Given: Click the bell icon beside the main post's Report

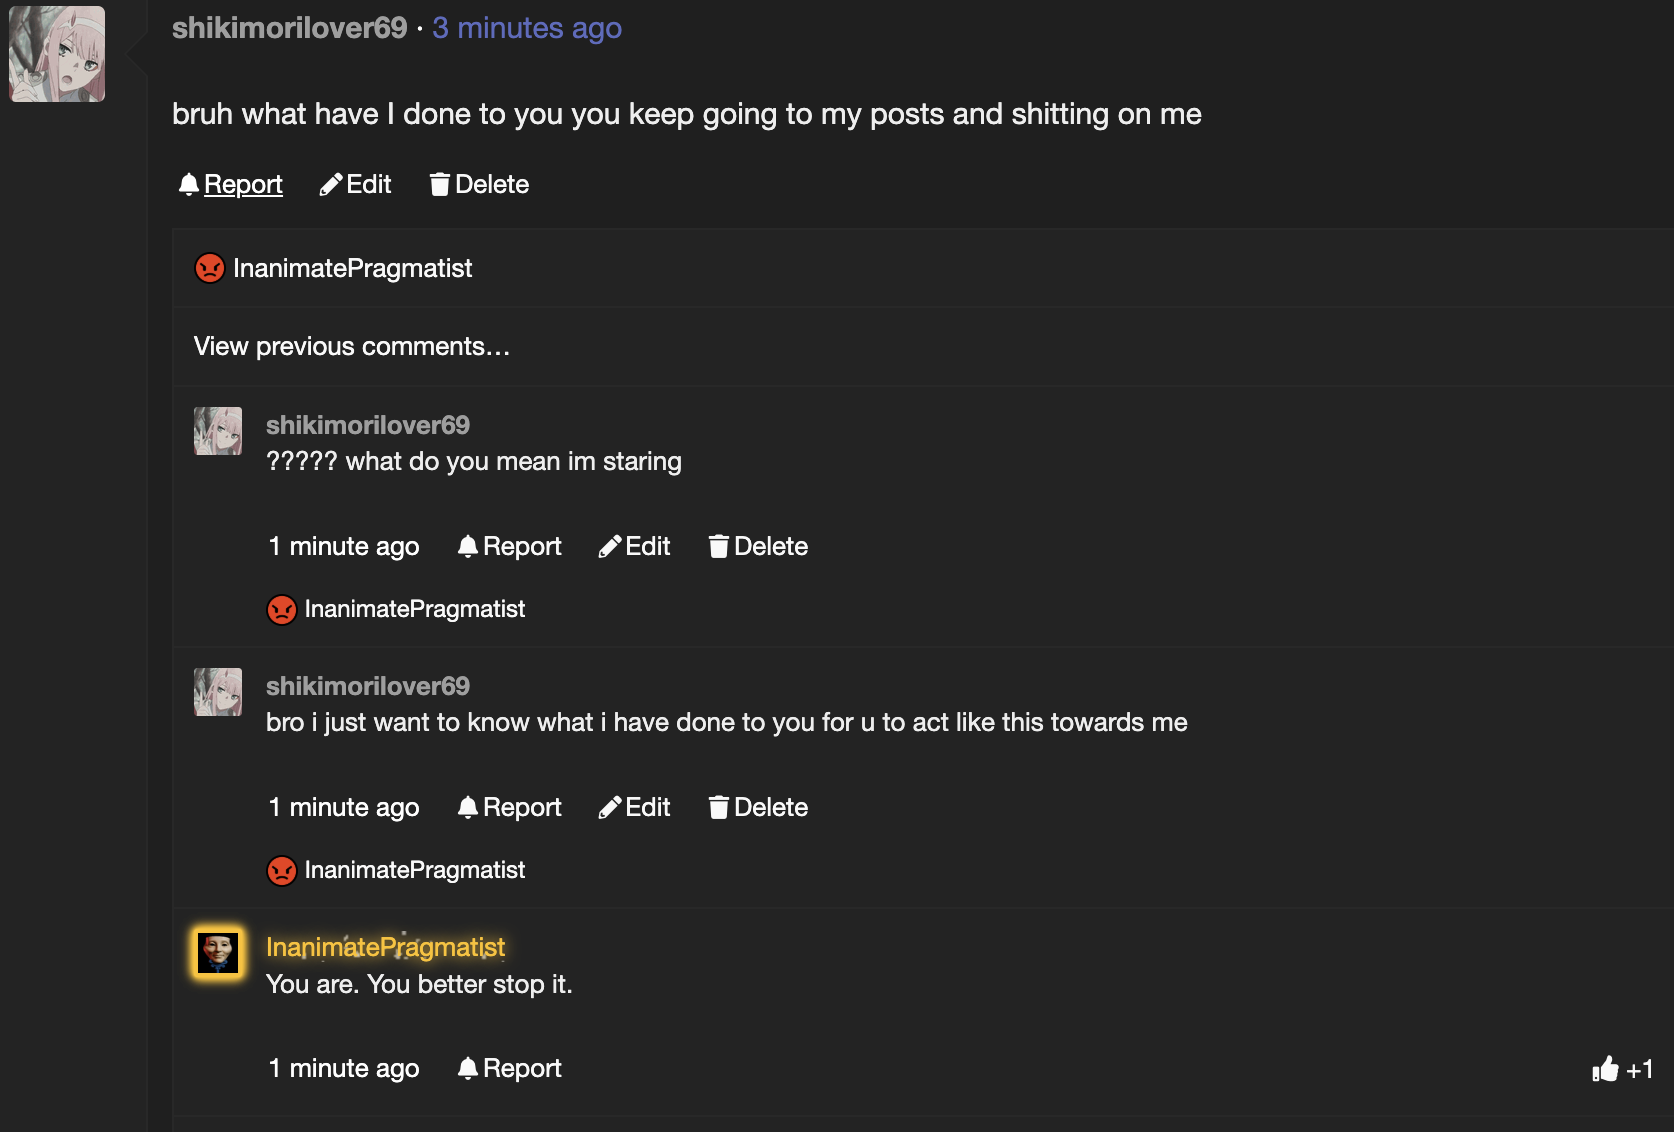Looking at the screenshot, I should coord(188,184).
